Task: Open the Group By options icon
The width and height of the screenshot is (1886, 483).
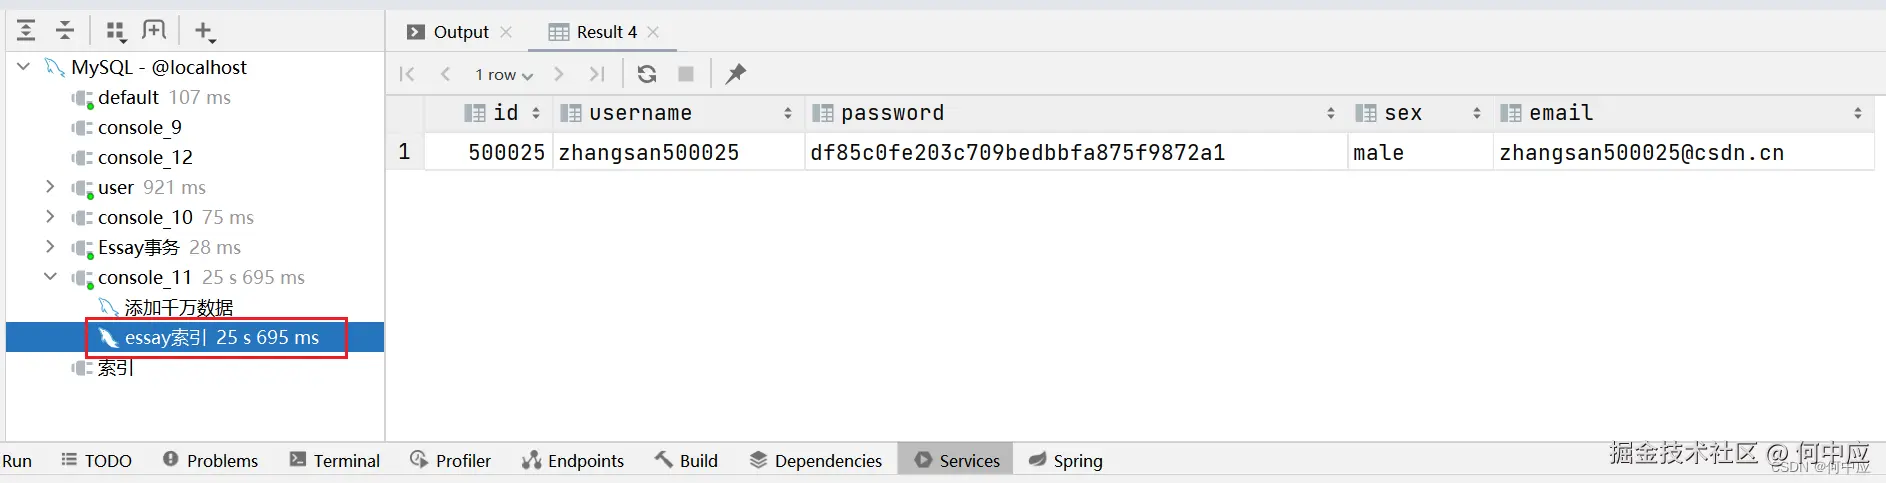Action: click(x=116, y=31)
